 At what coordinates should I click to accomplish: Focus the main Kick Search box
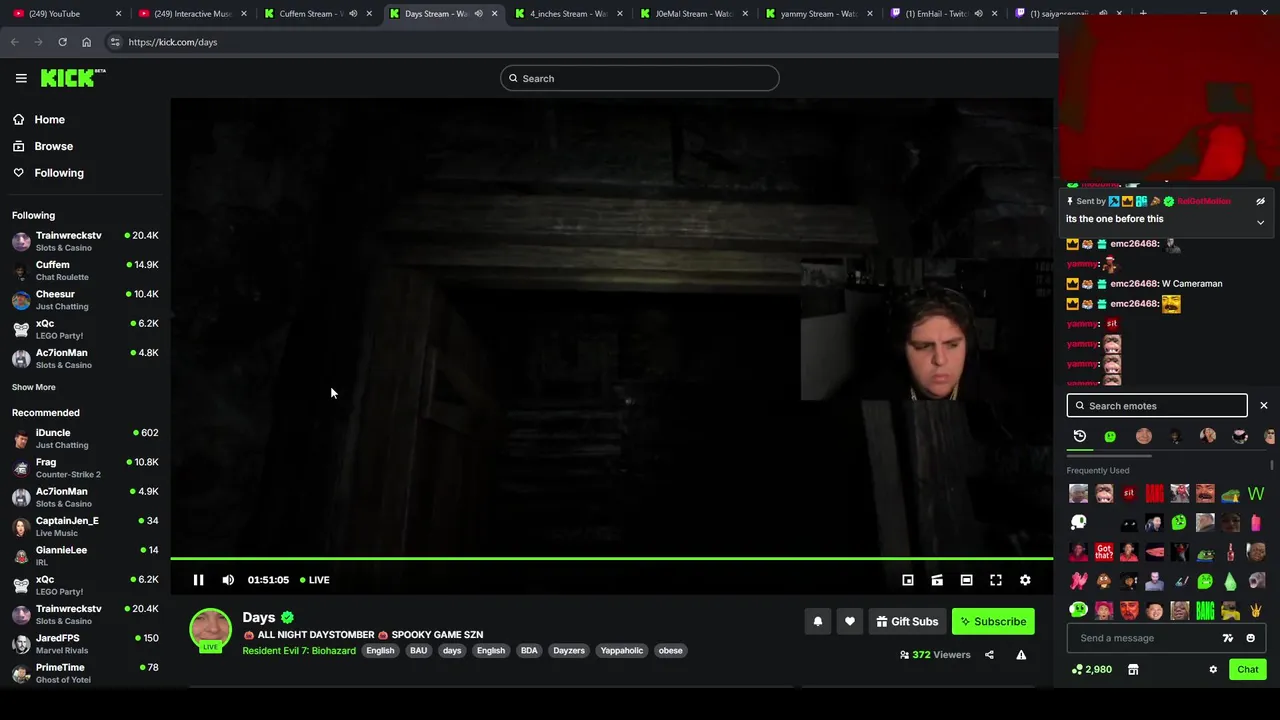pyautogui.click(x=640, y=78)
